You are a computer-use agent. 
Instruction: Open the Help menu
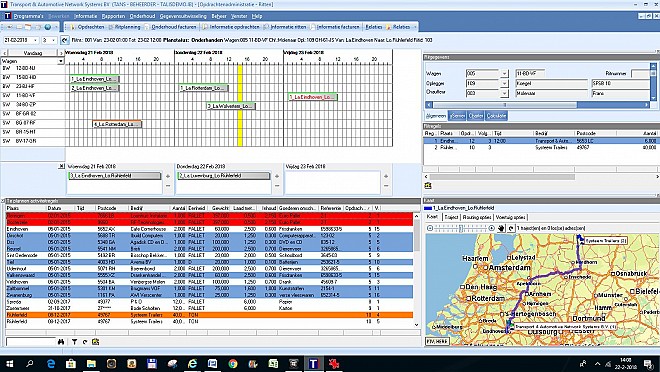[257, 16]
